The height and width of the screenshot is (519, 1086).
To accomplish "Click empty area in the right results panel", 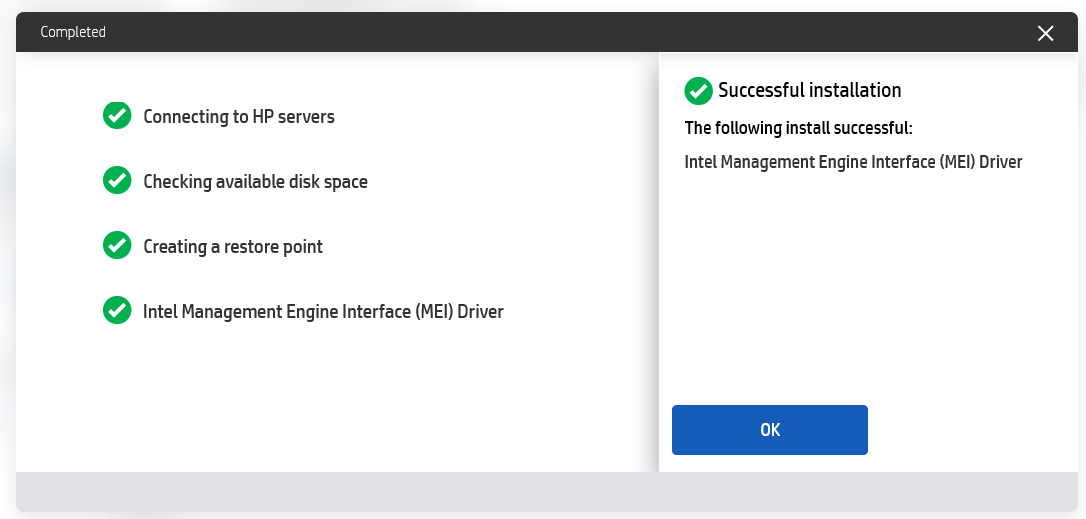I will [860, 290].
